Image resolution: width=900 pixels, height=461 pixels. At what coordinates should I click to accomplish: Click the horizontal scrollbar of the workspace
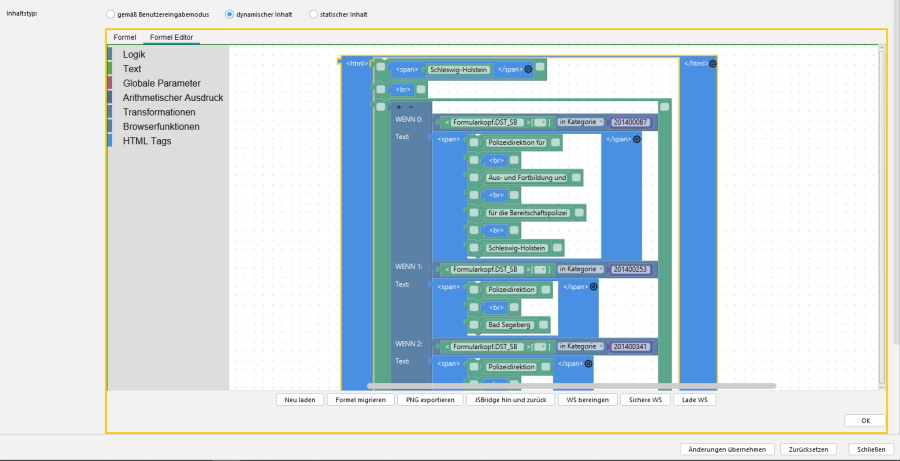[x=570, y=385]
